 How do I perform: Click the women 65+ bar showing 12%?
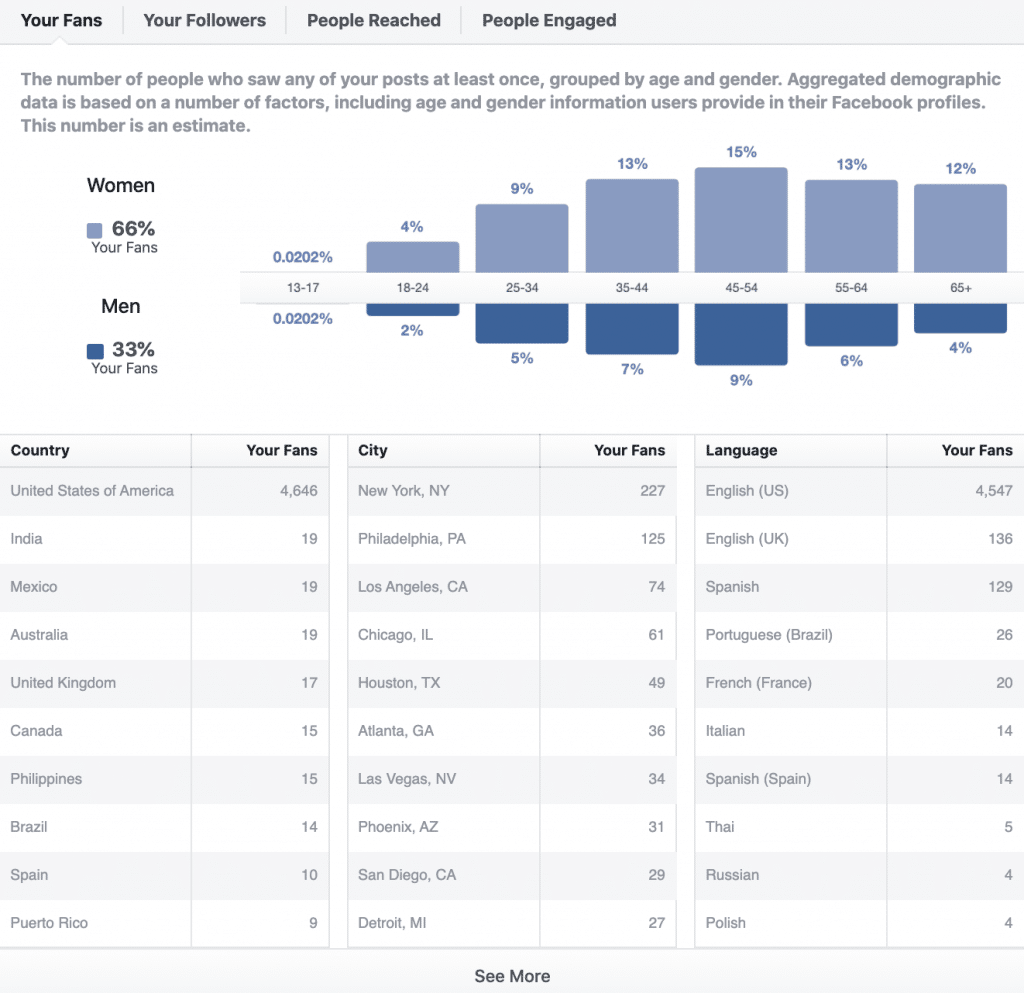960,228
